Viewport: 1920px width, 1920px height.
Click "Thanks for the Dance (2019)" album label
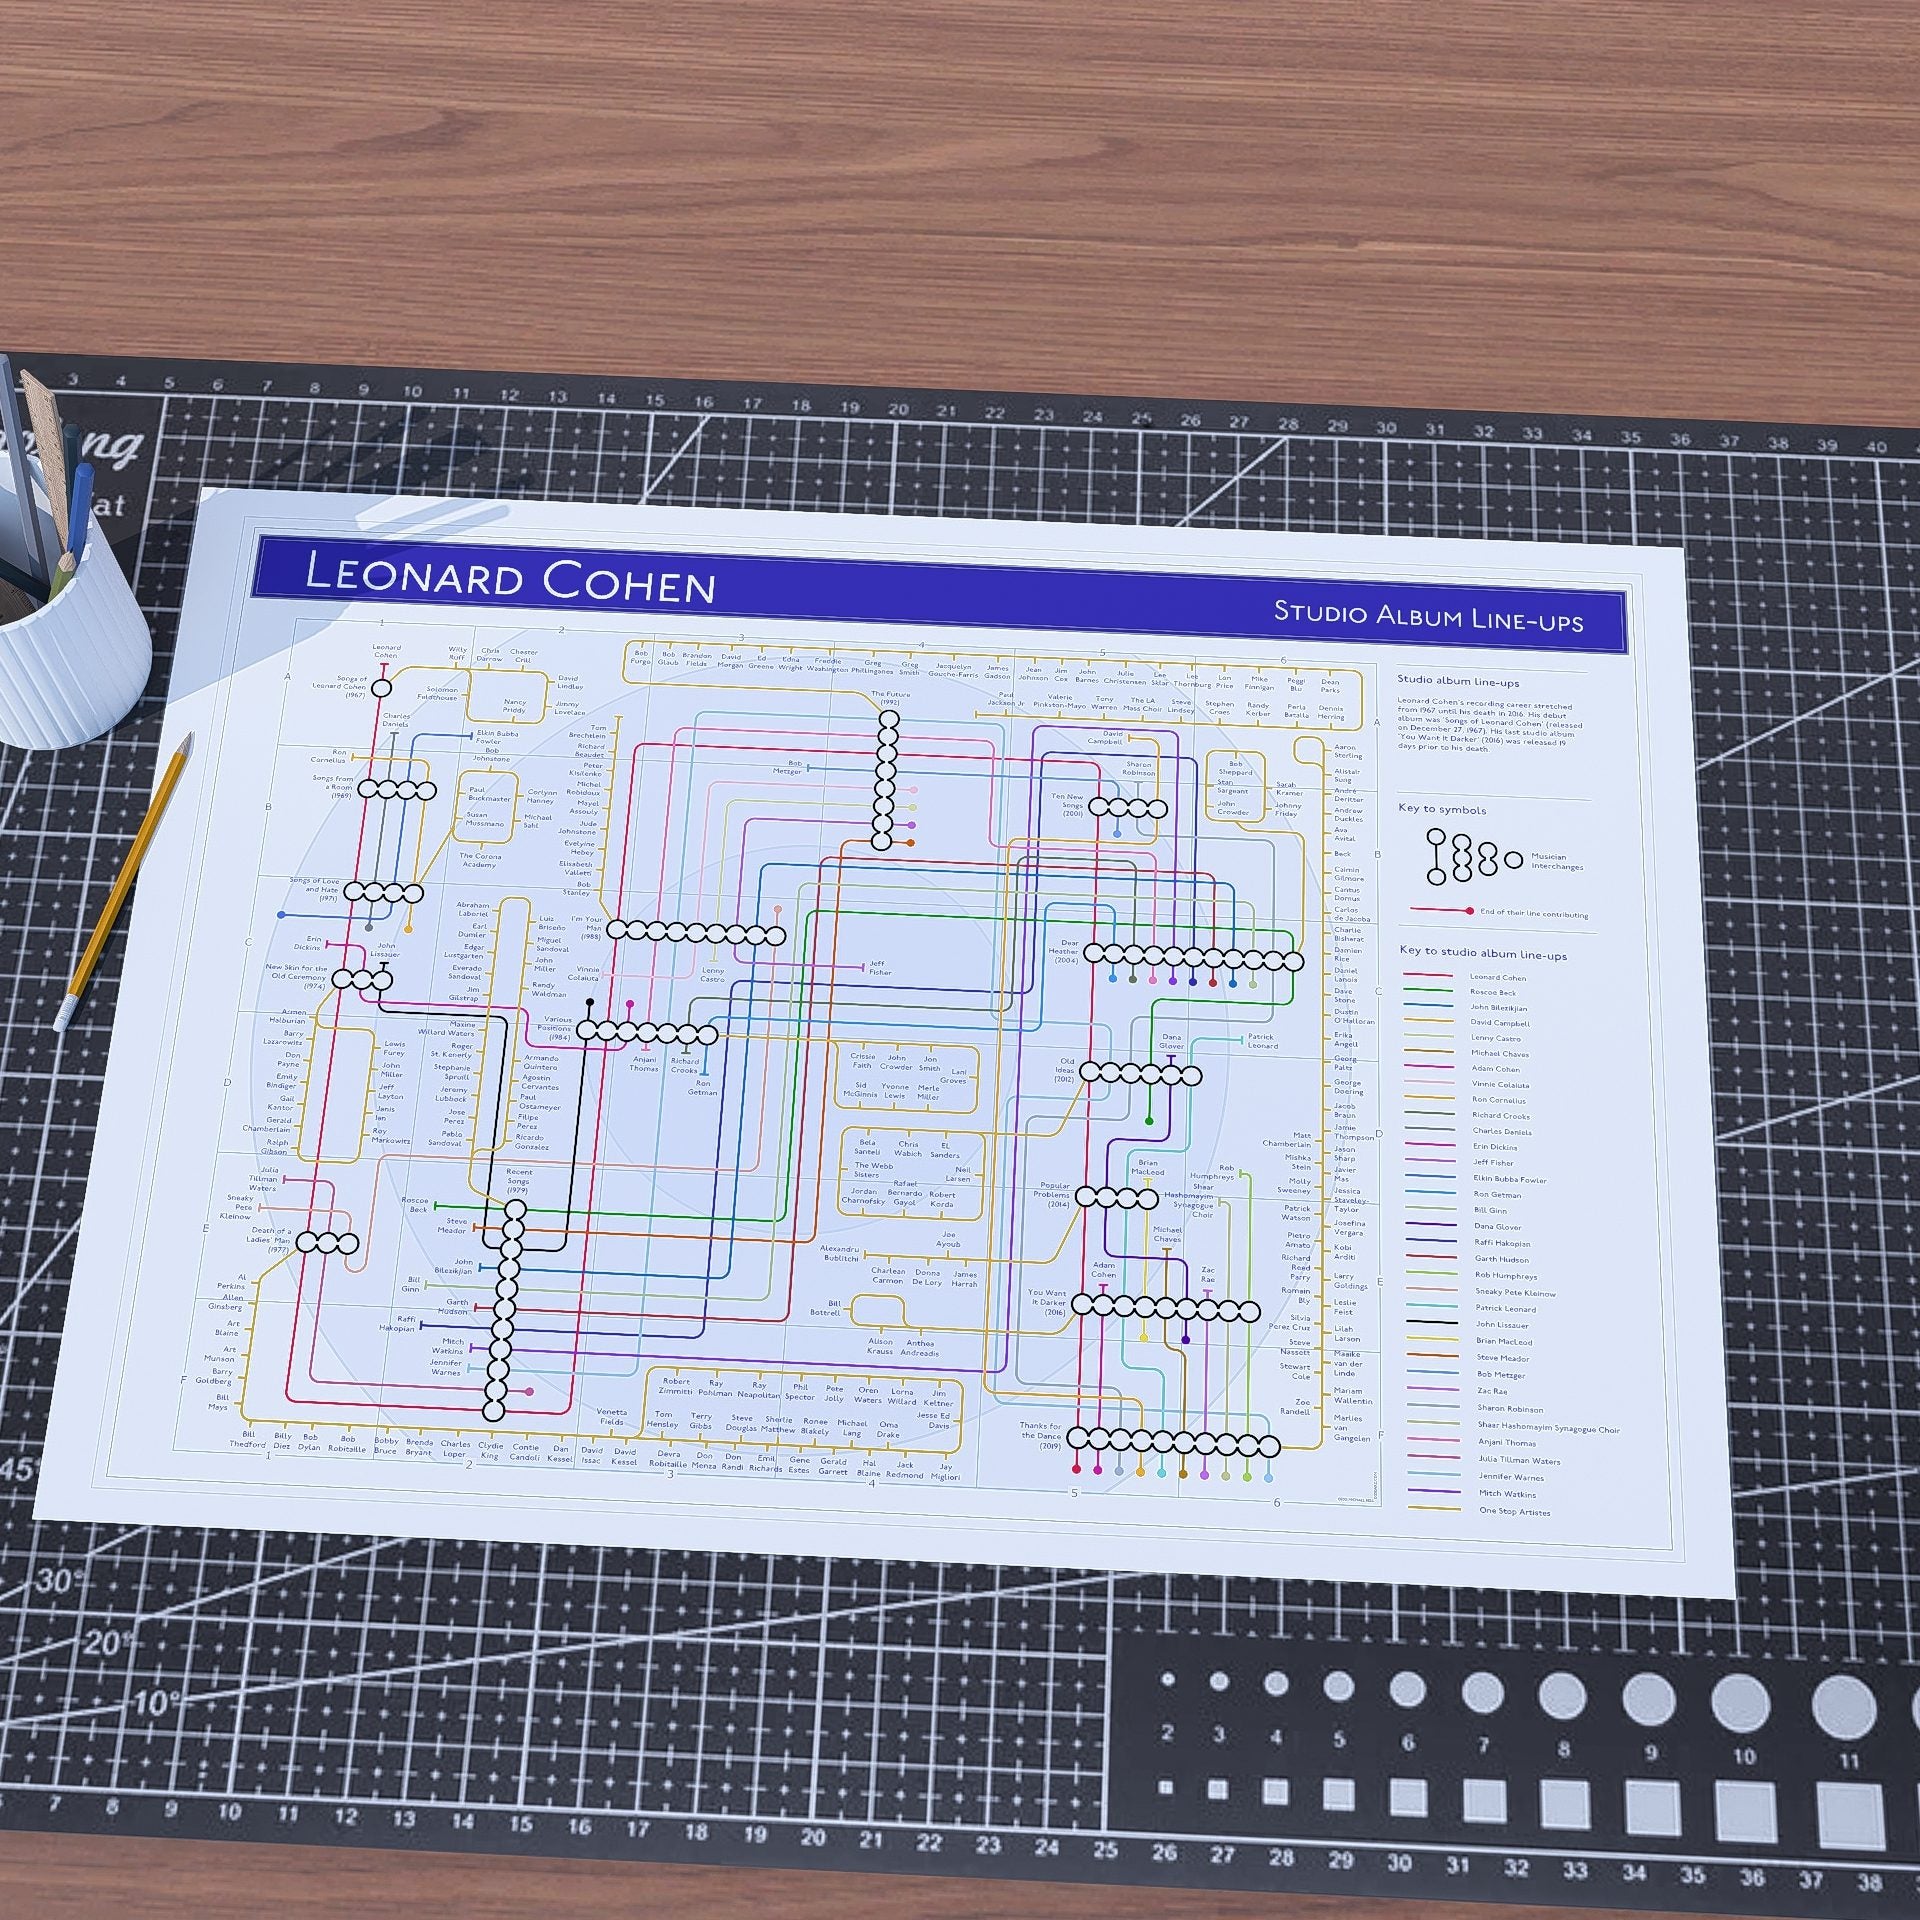pyautogui.click(x=1040, y=1435)
